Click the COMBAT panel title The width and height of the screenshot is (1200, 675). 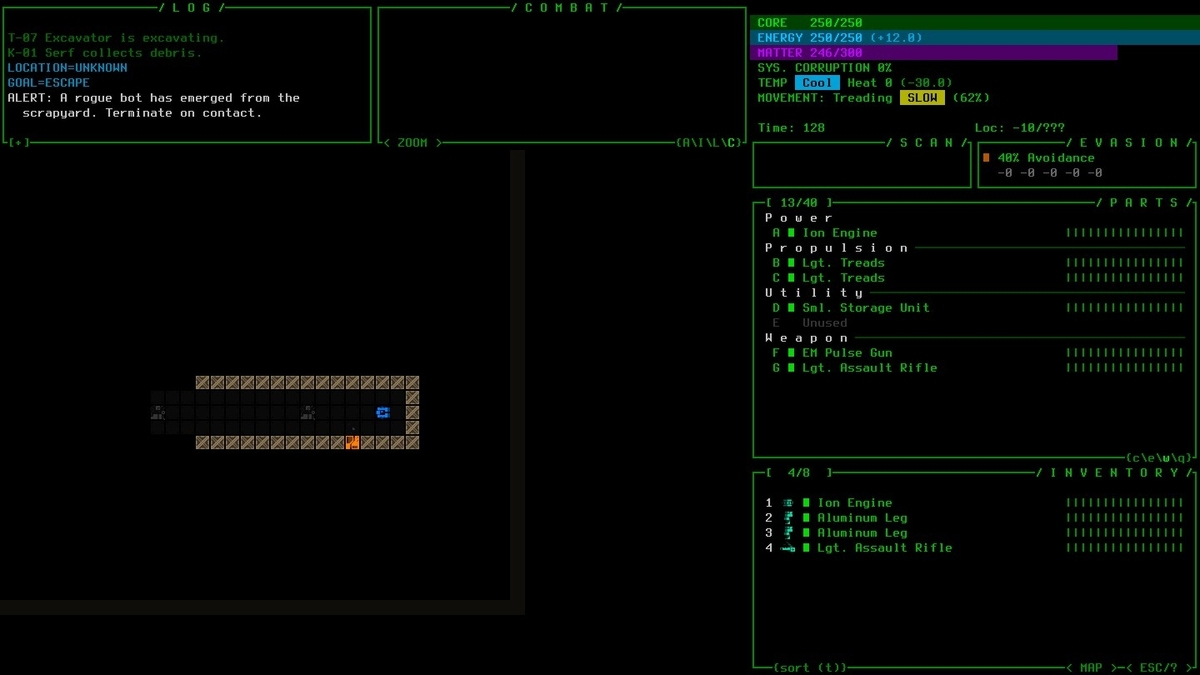pos(566,8)
